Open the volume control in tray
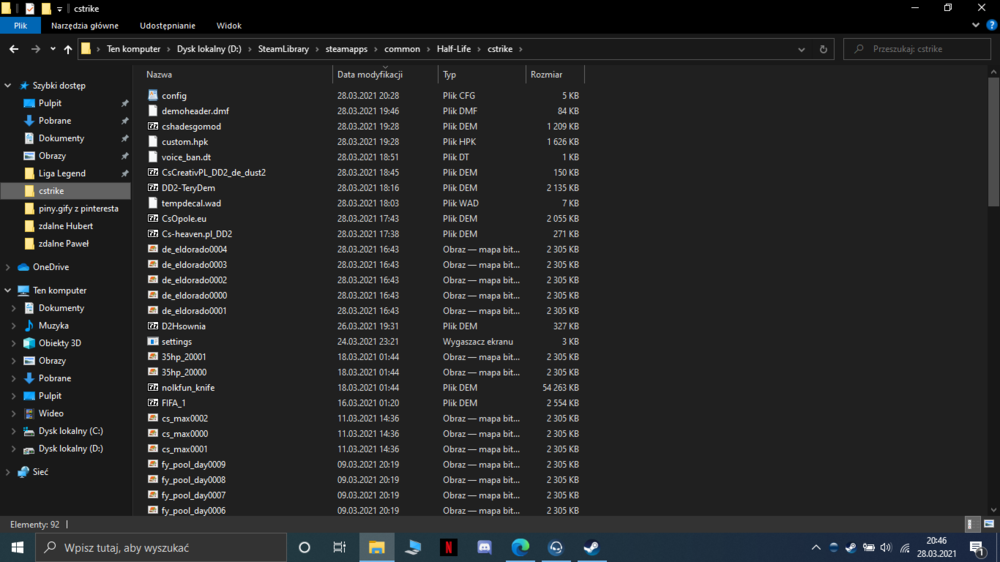1000x562 pixels. tap(886, 547)
